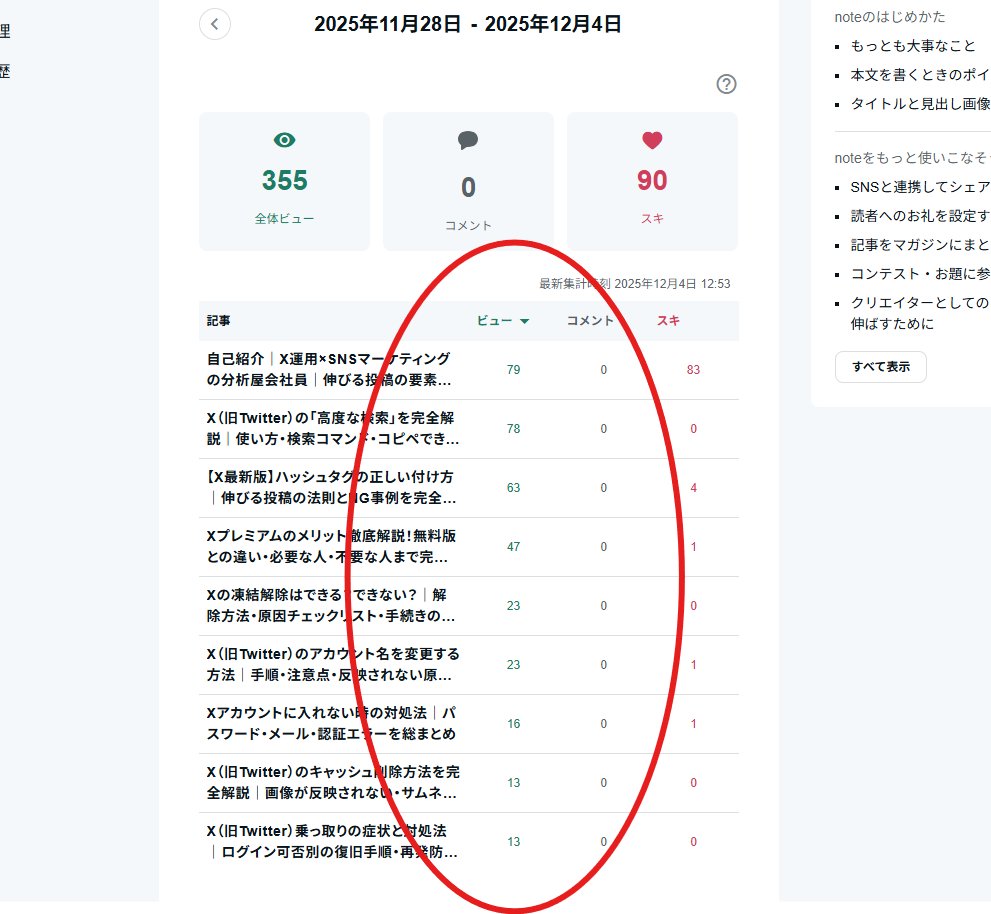Open the 自己紹介 X運用×SNSマーケティング article

tap(330, 369)
